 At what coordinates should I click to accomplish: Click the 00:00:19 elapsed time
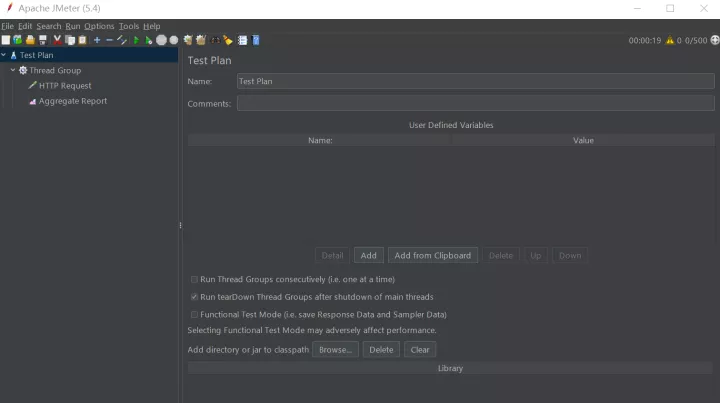[645, 40]
